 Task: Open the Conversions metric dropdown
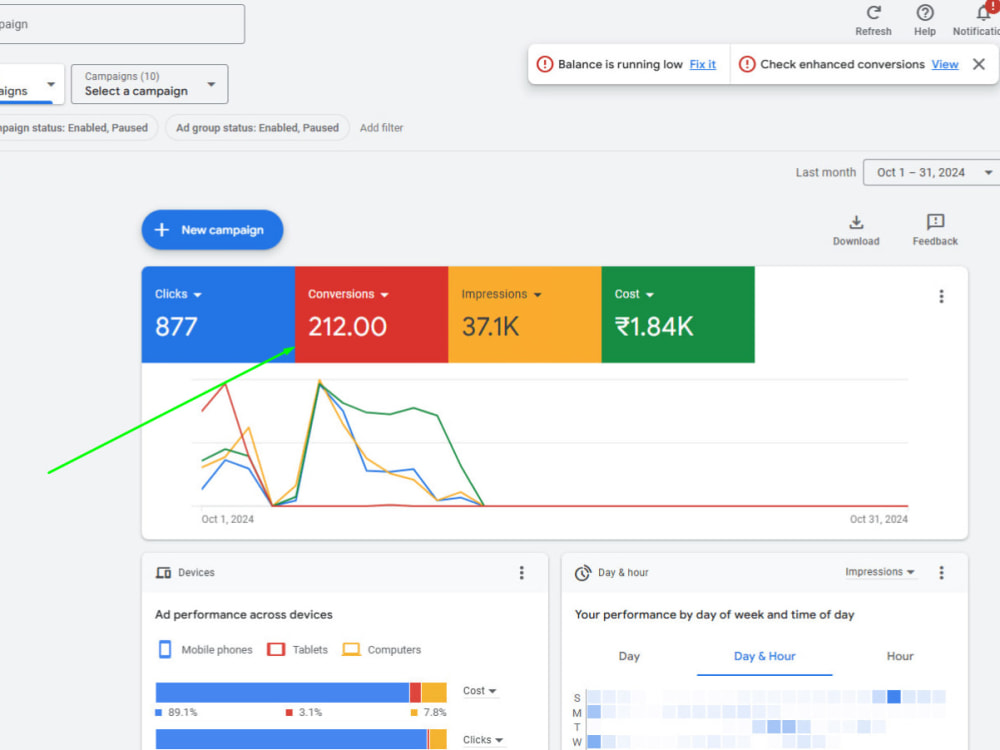click(348, 294)
